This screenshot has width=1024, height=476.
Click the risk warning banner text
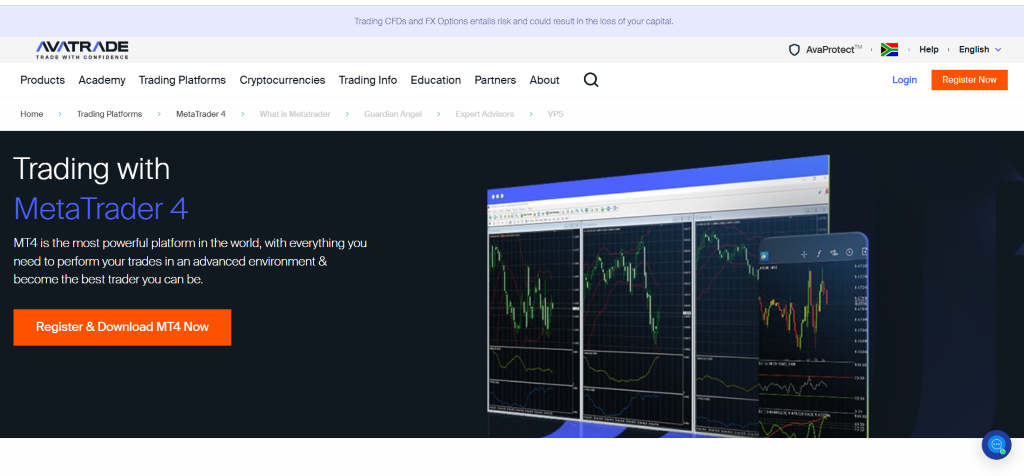[513, 22]
